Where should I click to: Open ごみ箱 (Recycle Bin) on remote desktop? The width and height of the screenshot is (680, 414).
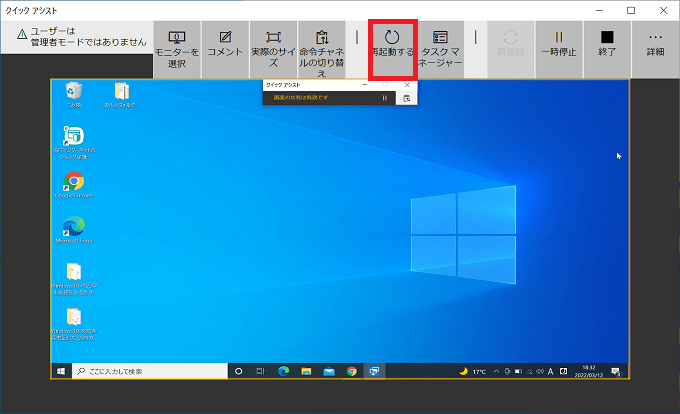73,95
